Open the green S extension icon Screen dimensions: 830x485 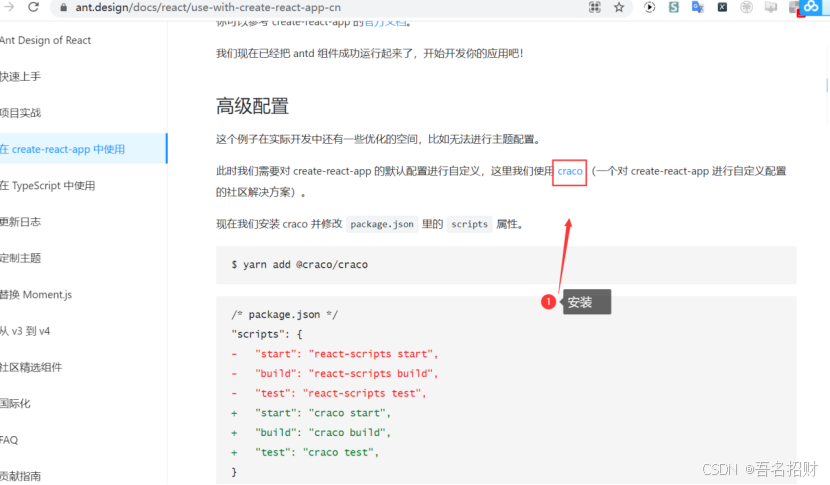pos(674,7)
